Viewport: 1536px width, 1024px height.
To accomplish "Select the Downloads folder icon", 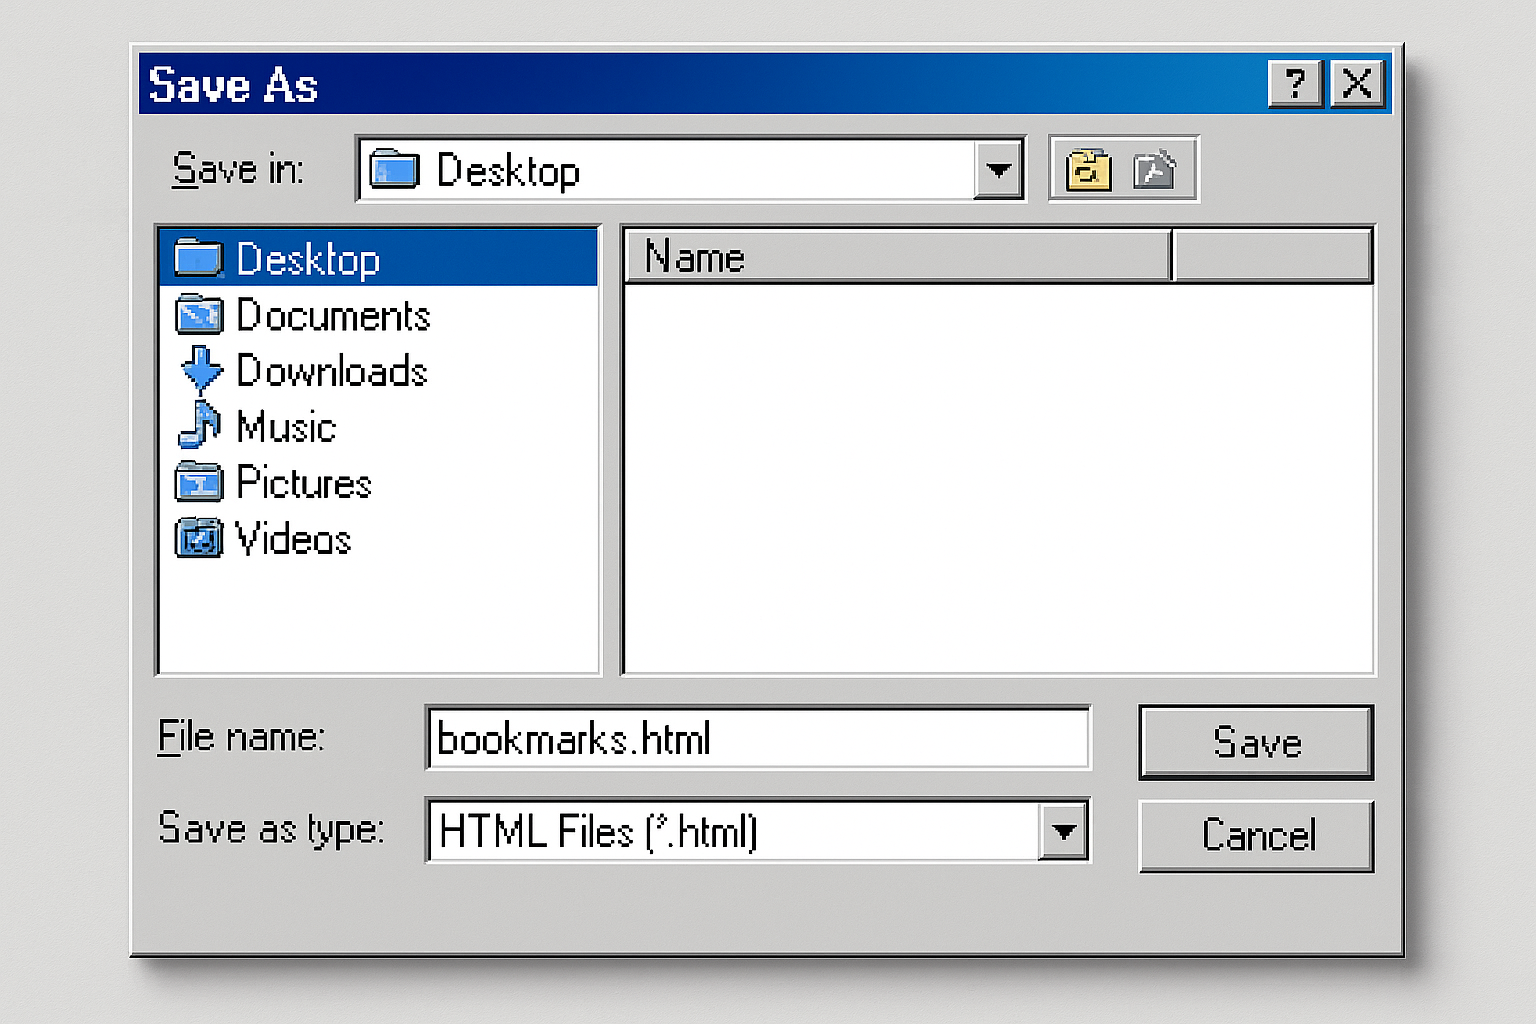I will coord(200,371).
